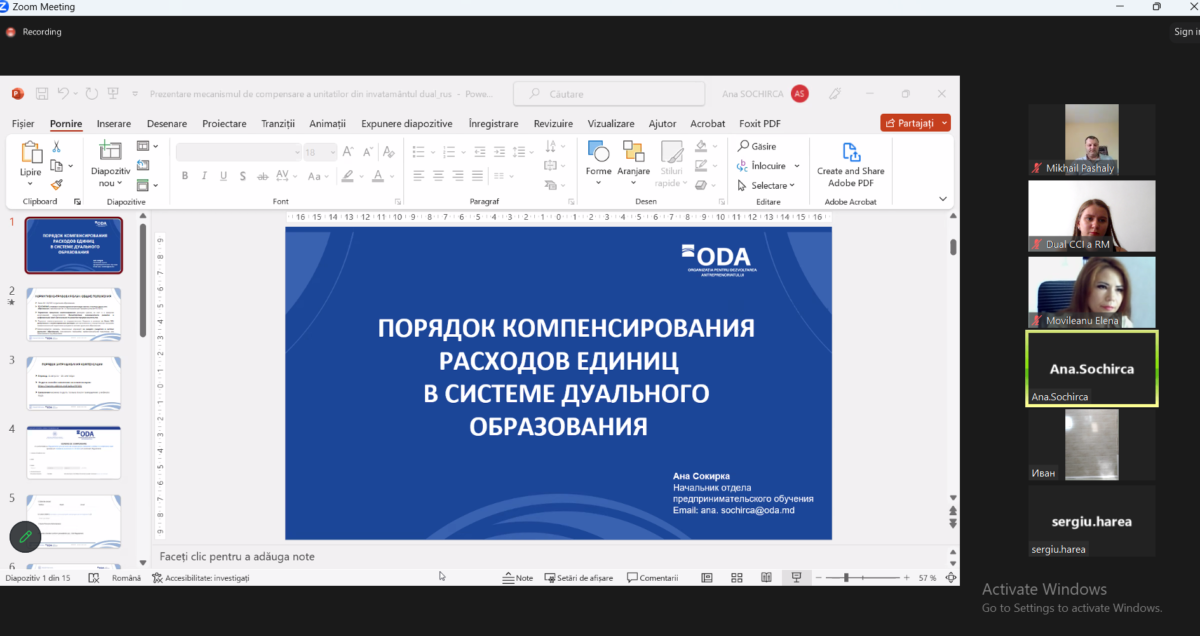Click the Increase font size icon

point(348,152)
